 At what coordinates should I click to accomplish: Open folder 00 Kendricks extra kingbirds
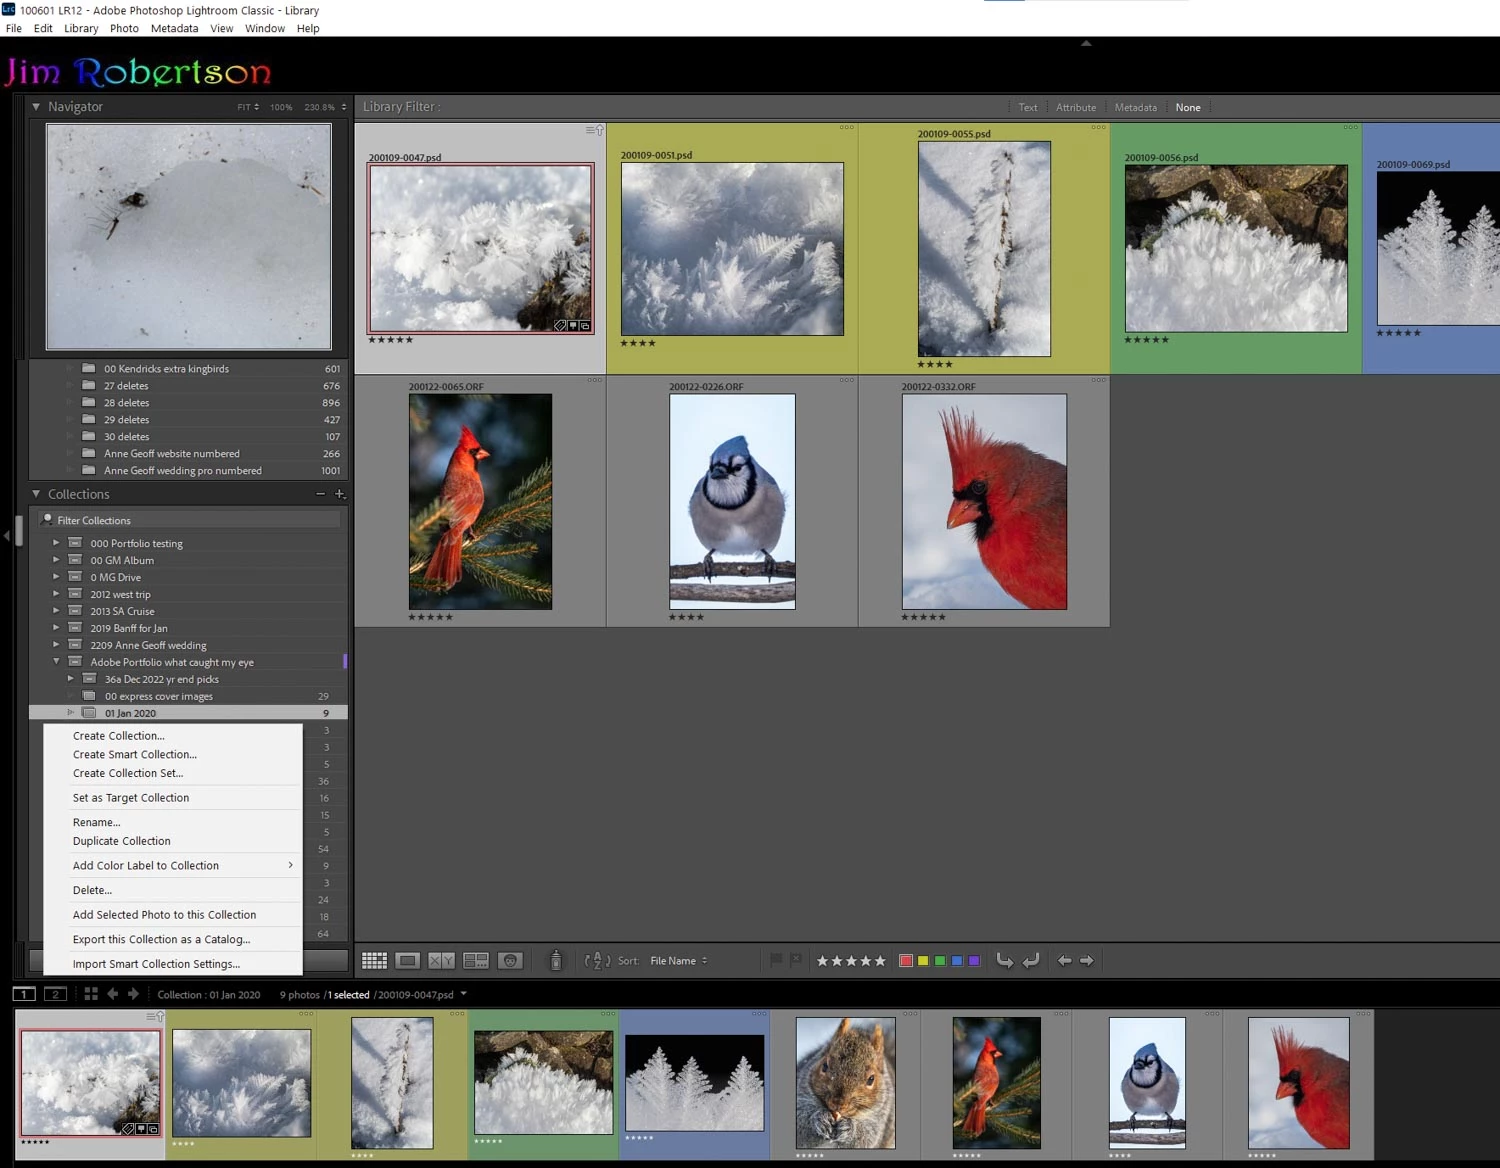tap(189, 369)
